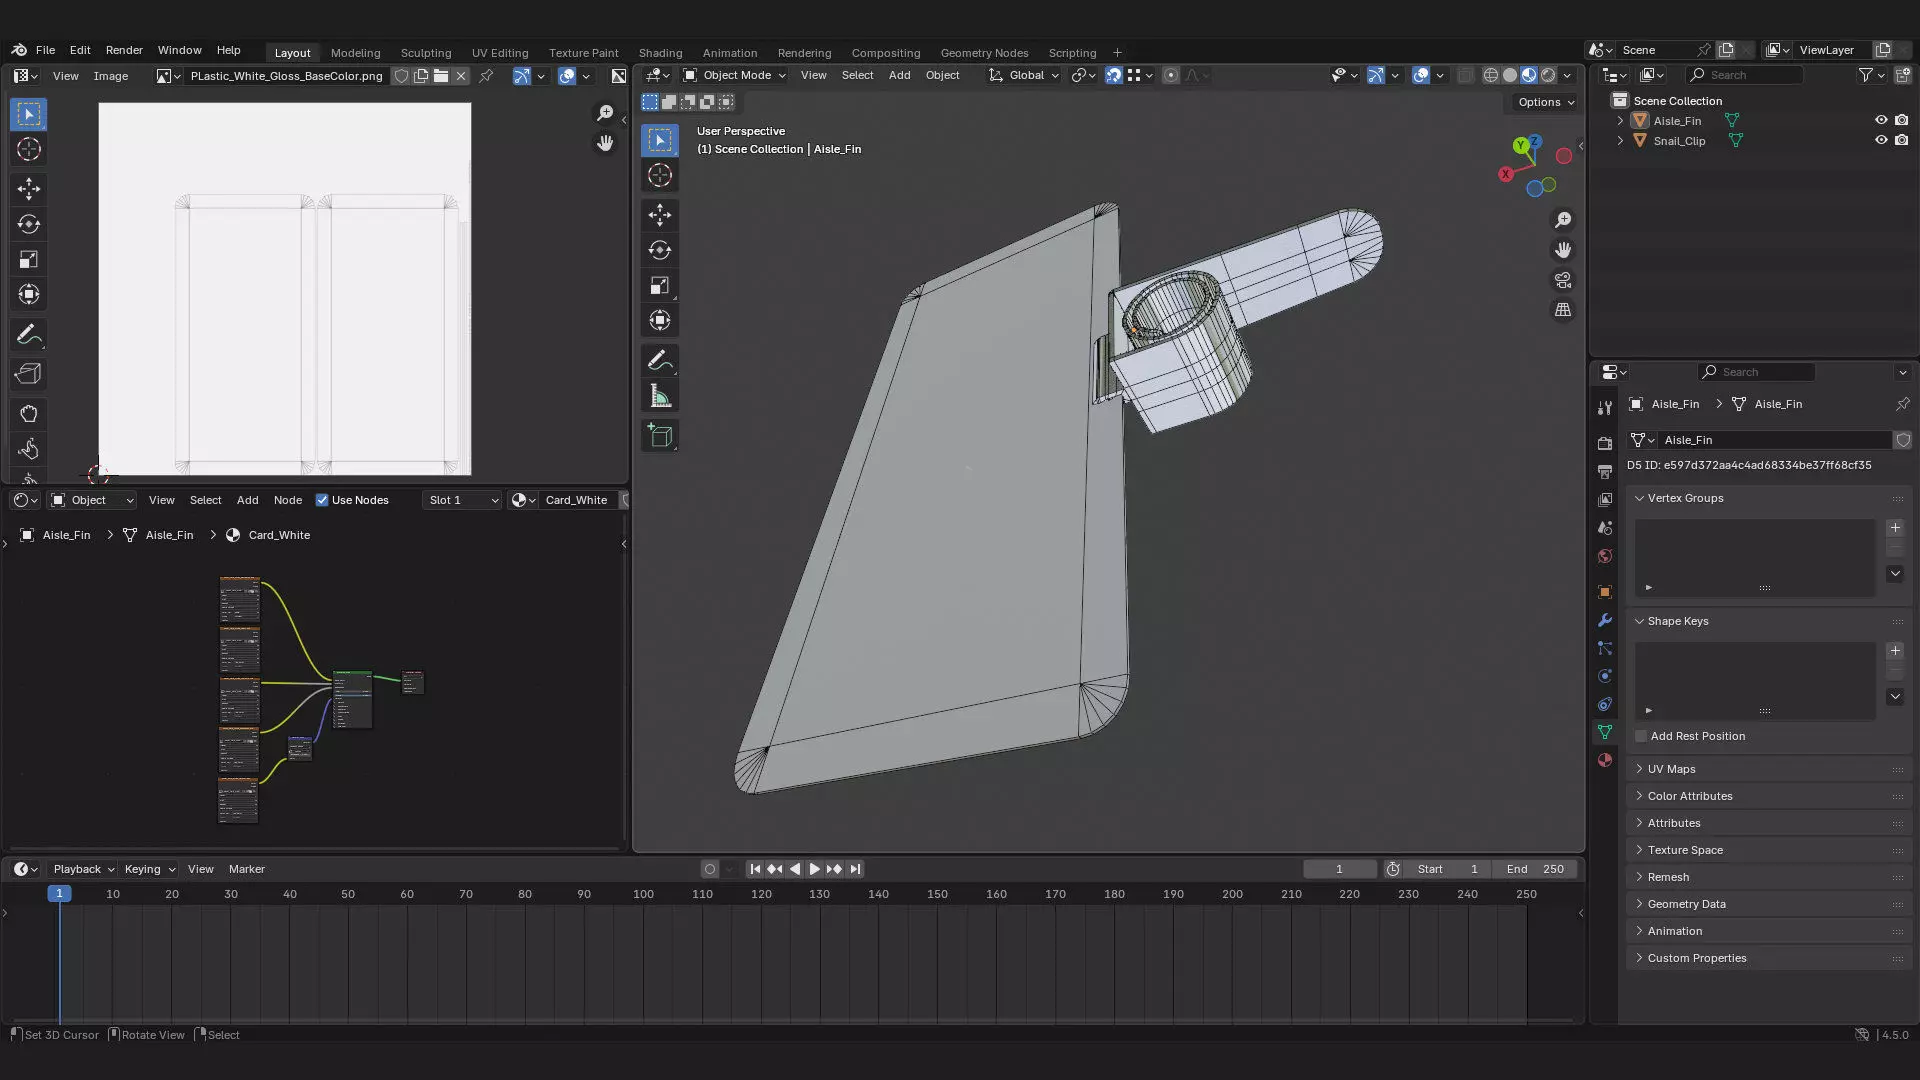The height and width of the screenshot is (1080, 1920).
Task: Switch to the Modeling workspace tab
Action: [355, 53]
